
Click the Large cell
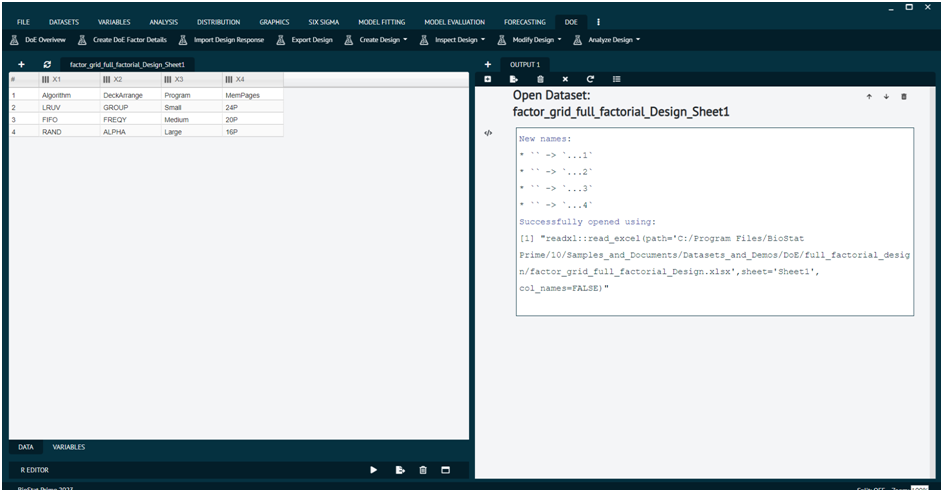click(192, 132)
